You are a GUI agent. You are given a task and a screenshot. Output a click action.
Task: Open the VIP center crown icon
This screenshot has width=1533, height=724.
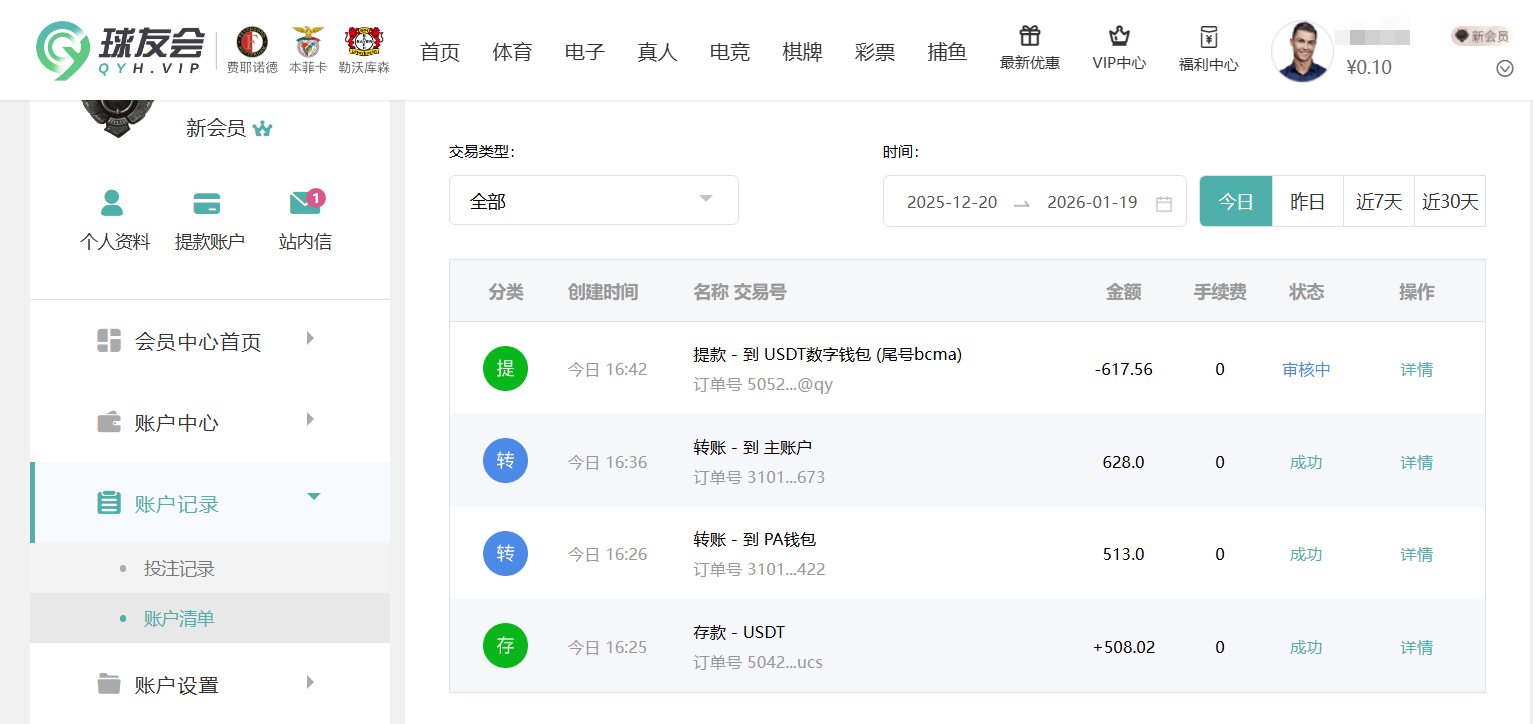pyautogui.click(x=1119, y=37)
